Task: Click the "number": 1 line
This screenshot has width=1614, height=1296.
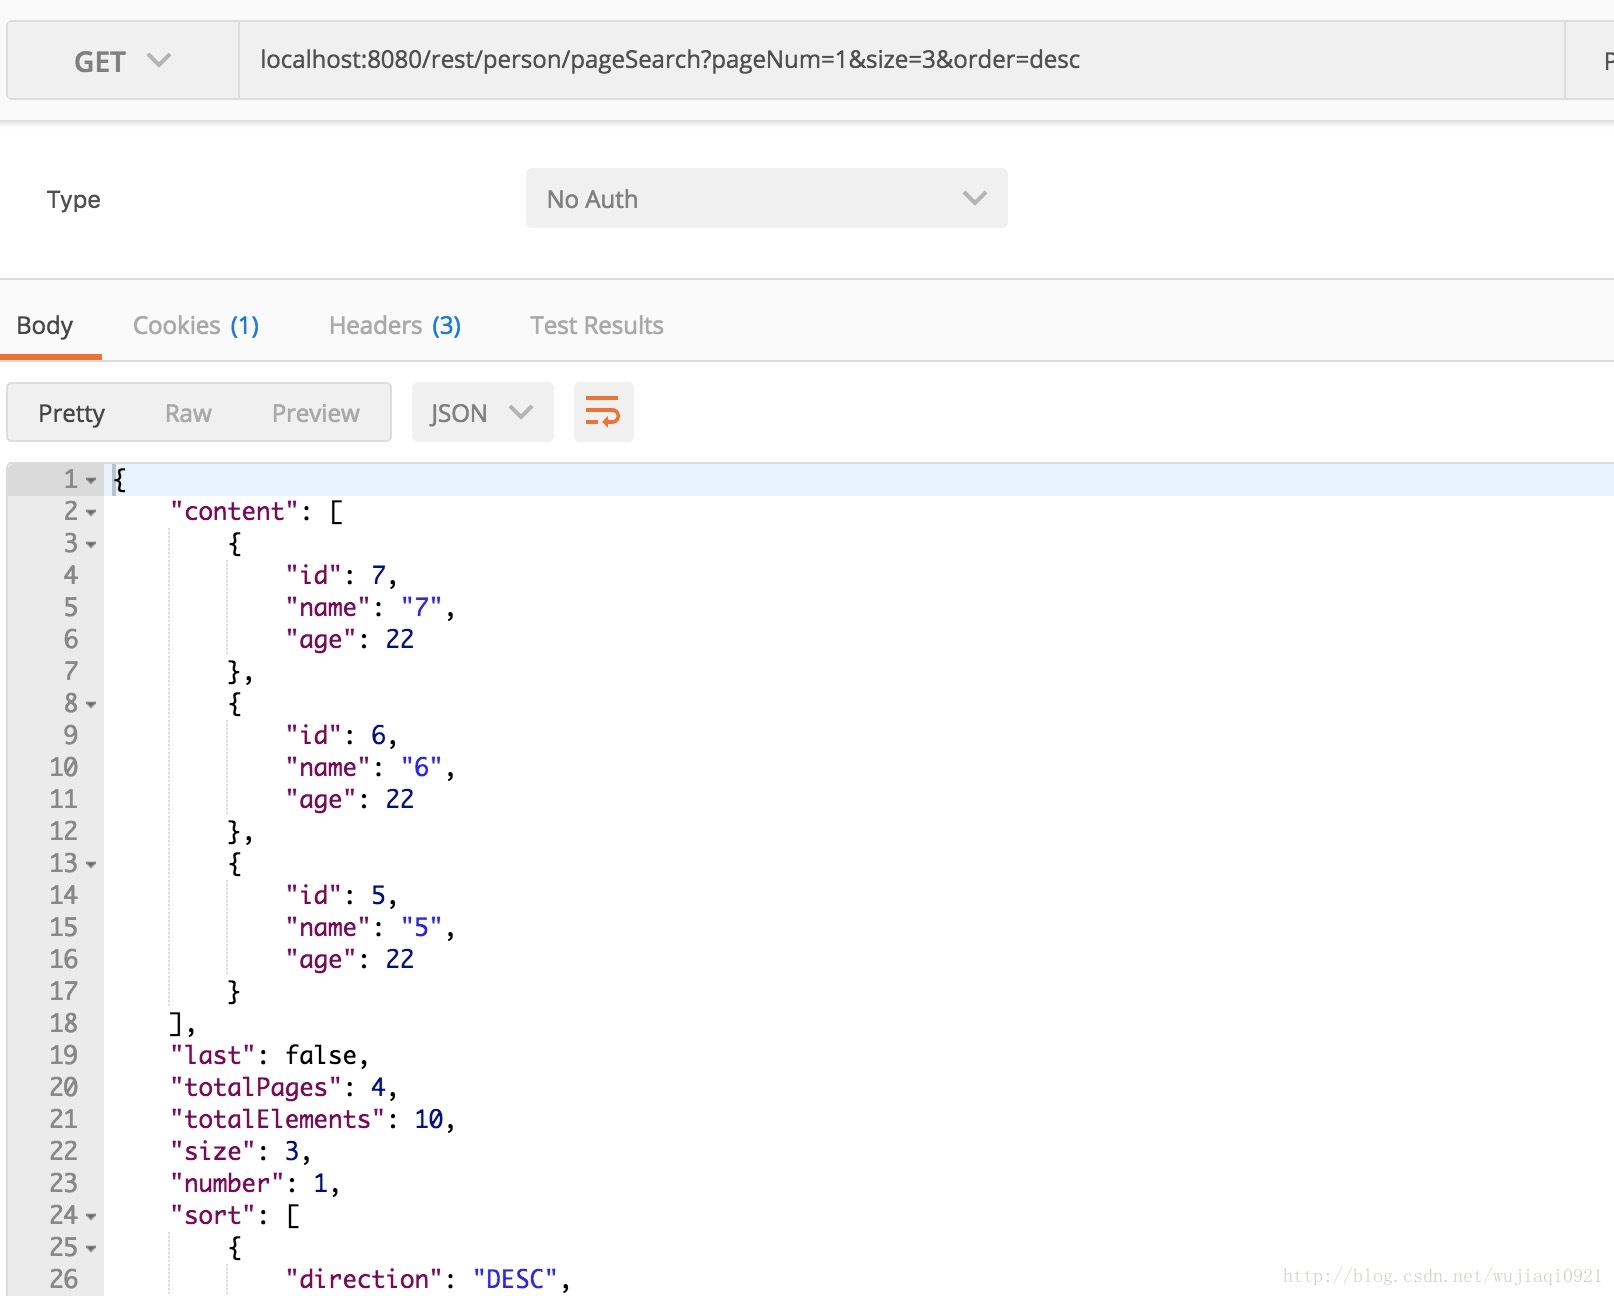Action: tap(255, 1183)
